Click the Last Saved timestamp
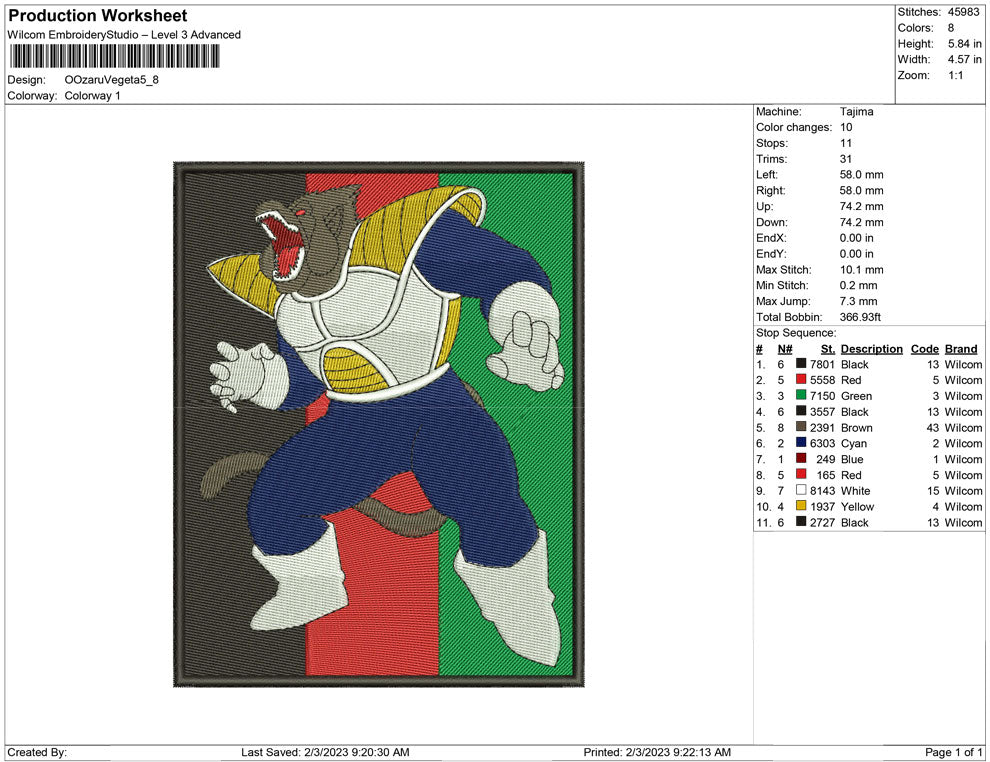 325,753
